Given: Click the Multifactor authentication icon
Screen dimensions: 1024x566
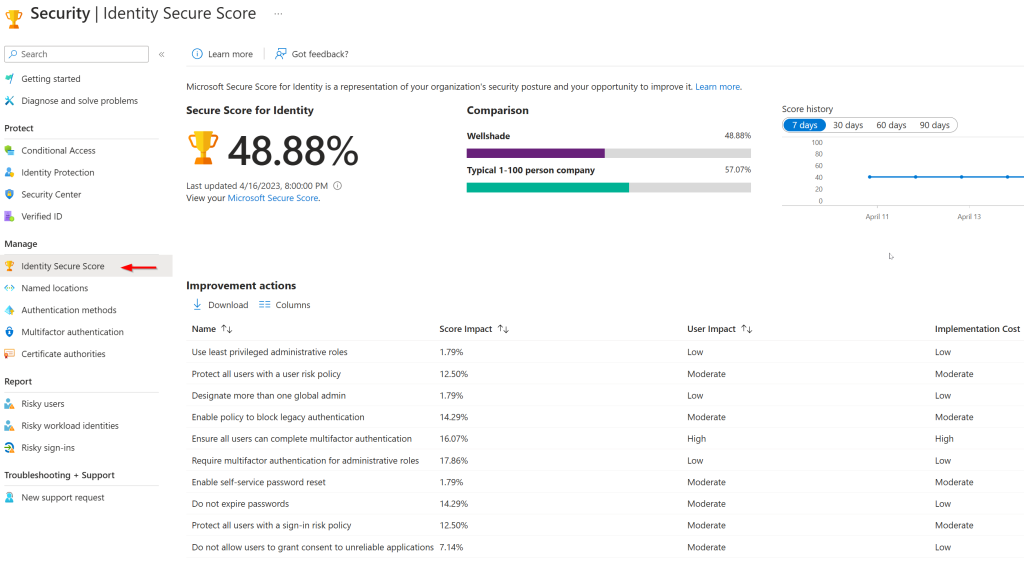Looking at the screenshot, I should (9, 332).
